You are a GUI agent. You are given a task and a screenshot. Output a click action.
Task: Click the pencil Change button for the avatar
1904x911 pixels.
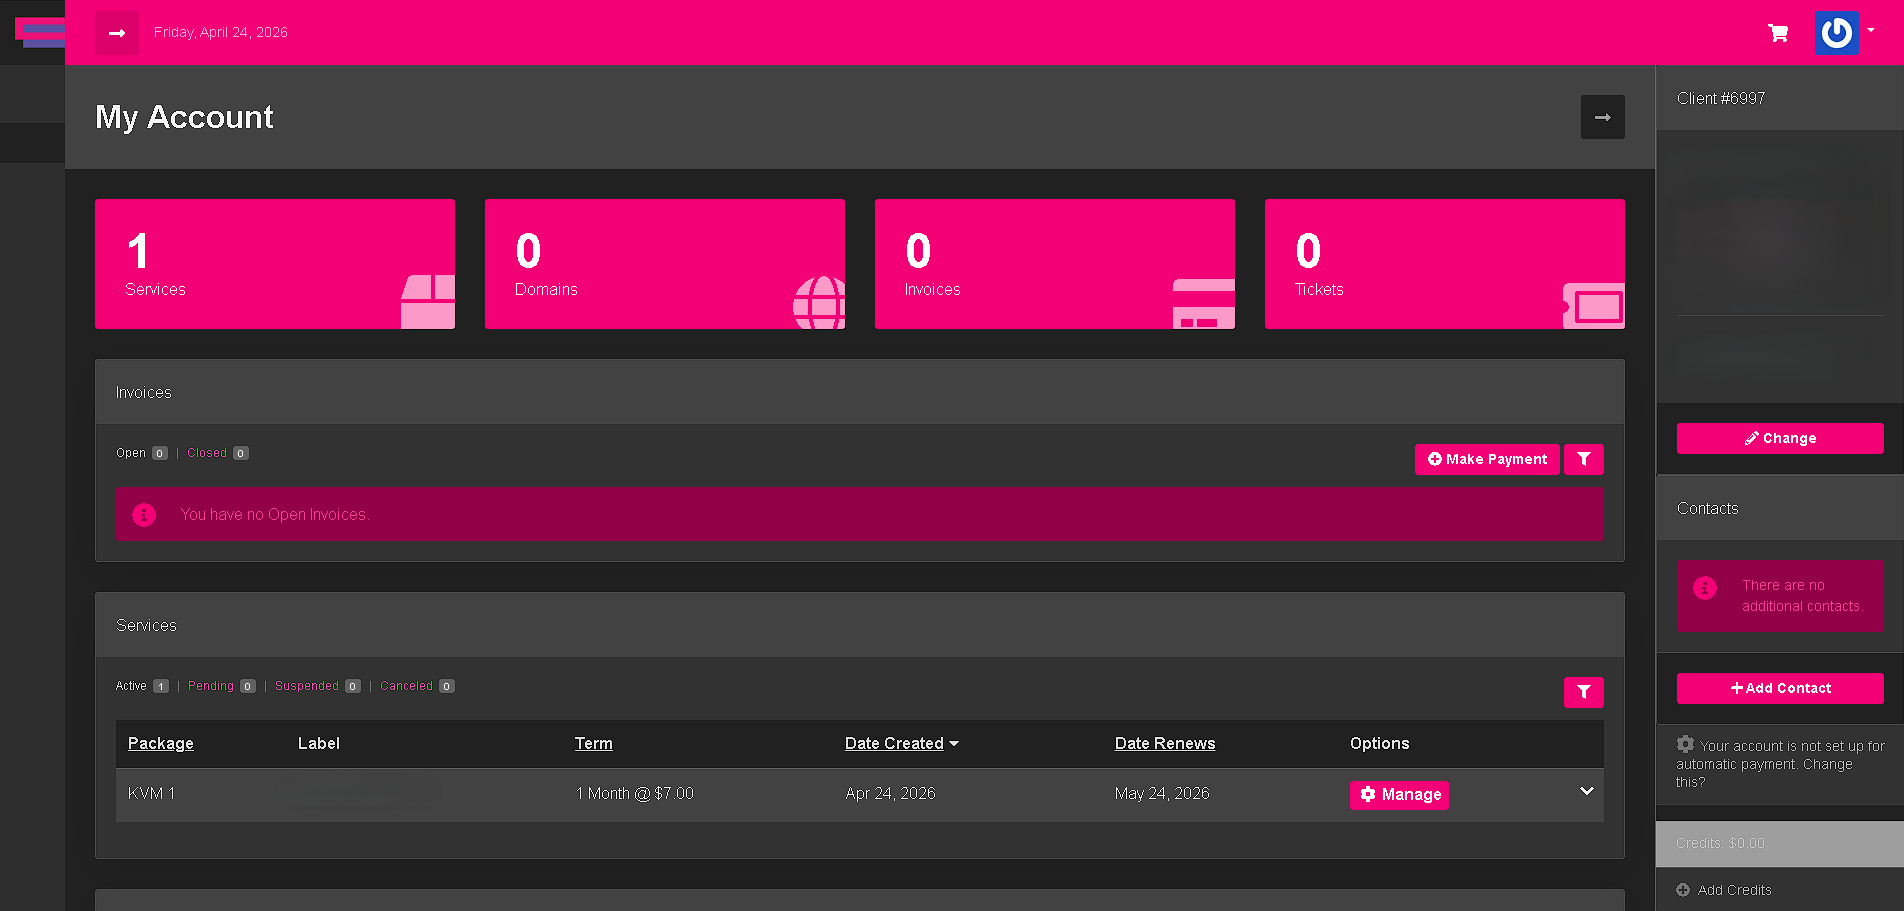click(x=1779, y=438)
